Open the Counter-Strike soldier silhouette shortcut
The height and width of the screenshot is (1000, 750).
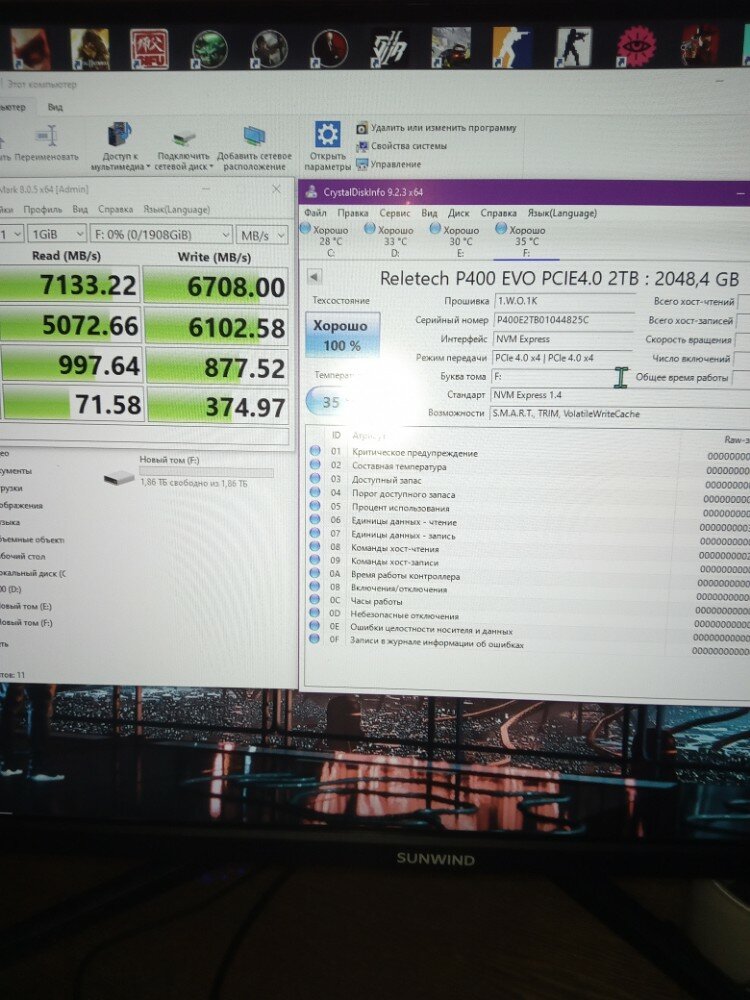[573, 47]
